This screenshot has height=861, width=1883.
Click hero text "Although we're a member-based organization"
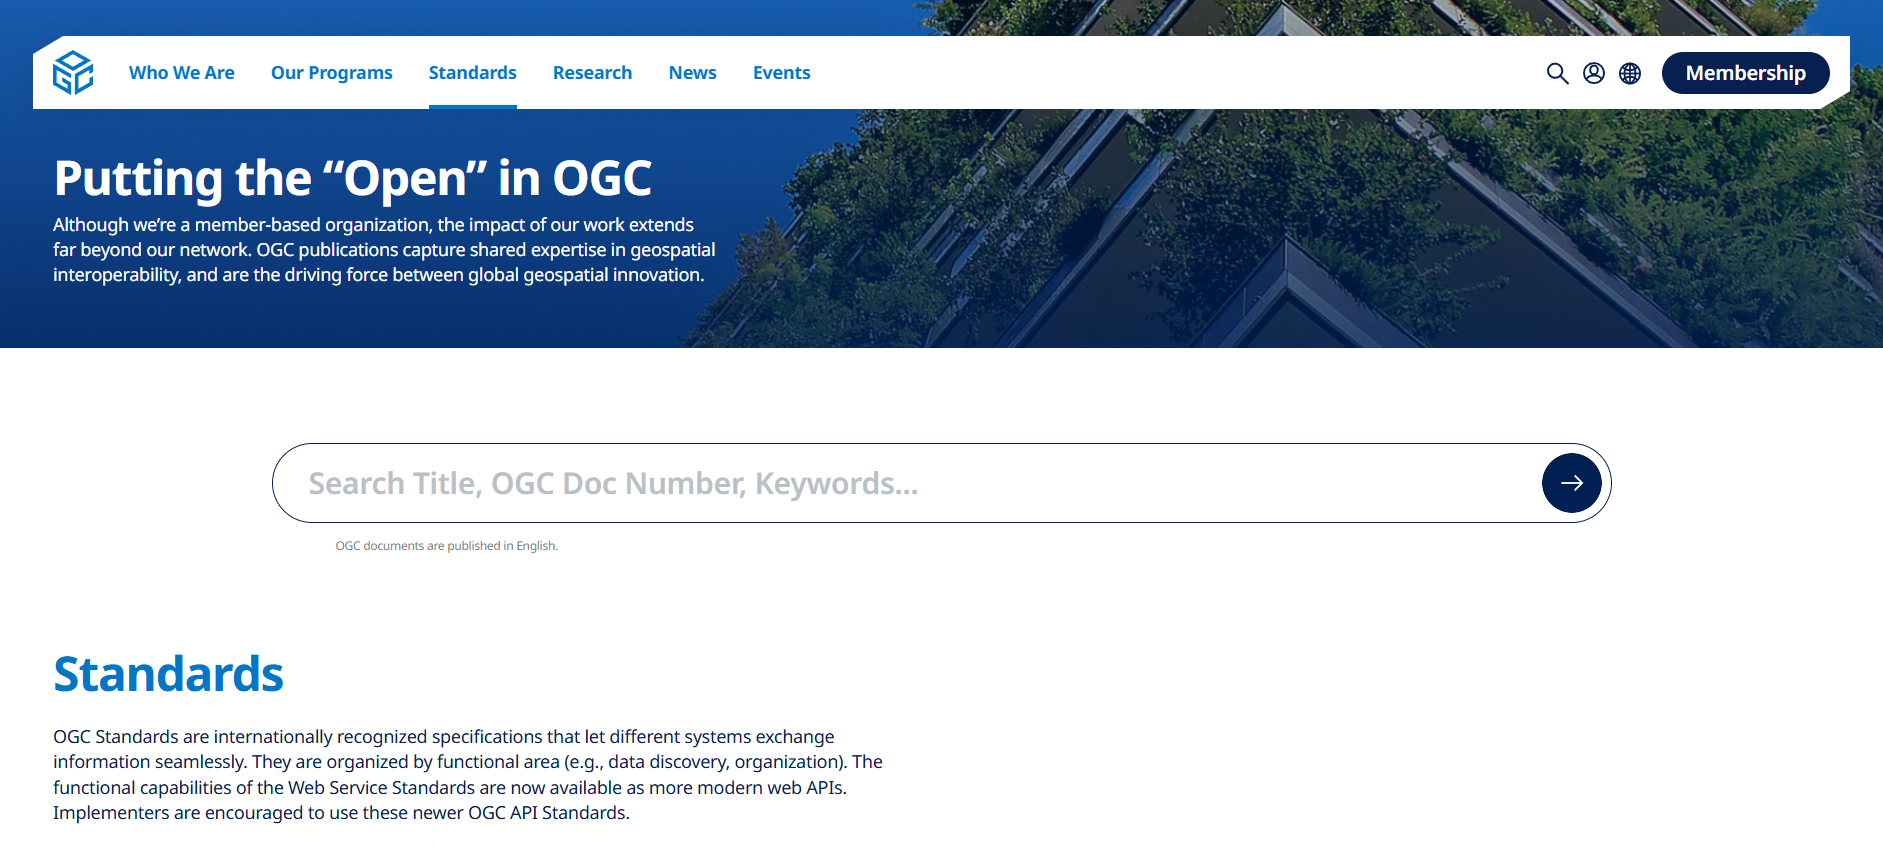[x=384, y=250]
